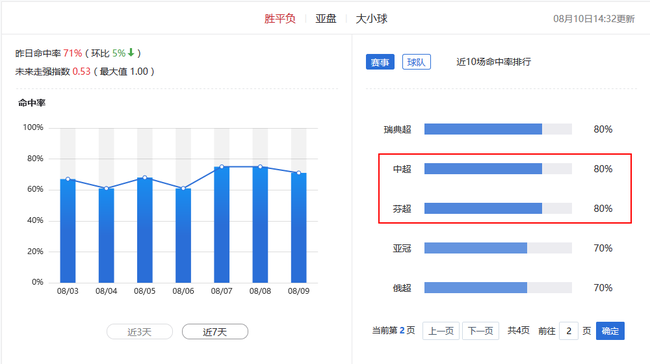Click the 80% value beside 瑞典超

[603, 129]
